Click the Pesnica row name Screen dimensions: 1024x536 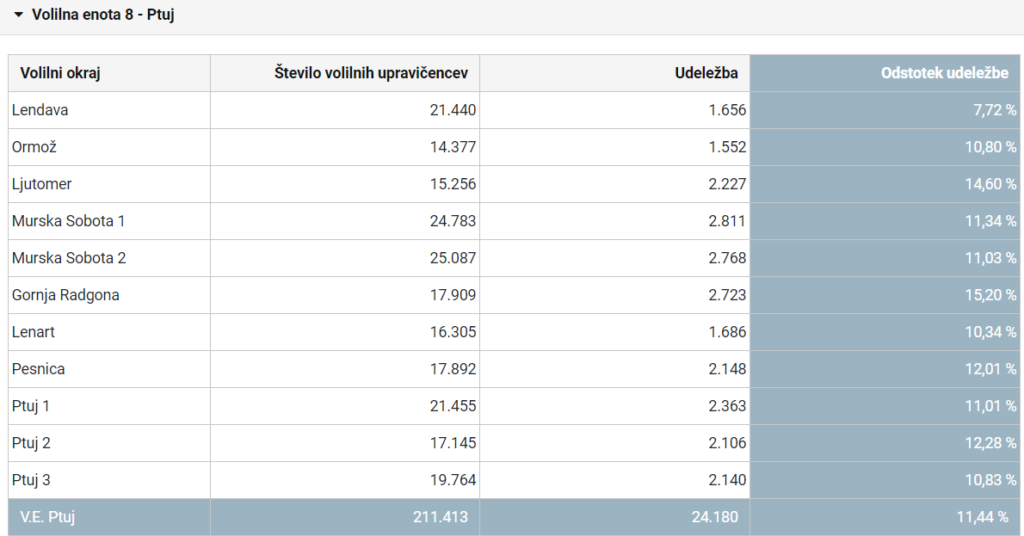(x=38, y=369)
